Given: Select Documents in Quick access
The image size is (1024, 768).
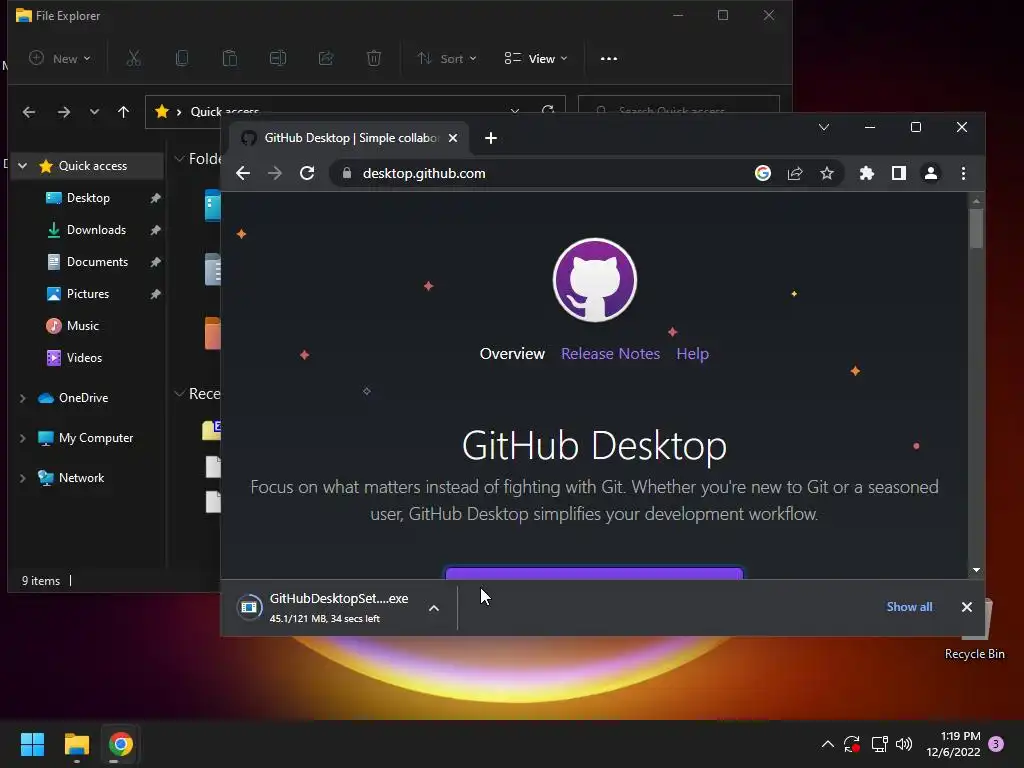Looking at the screenshot, I should pos(97,262).
